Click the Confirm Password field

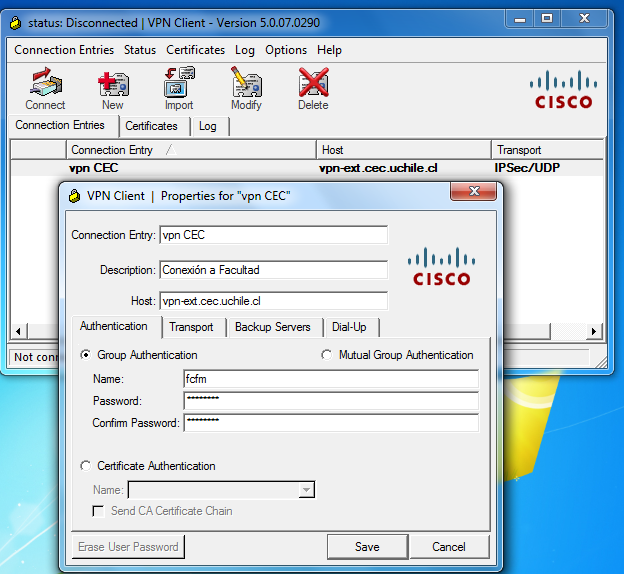[x=331, y=423]
